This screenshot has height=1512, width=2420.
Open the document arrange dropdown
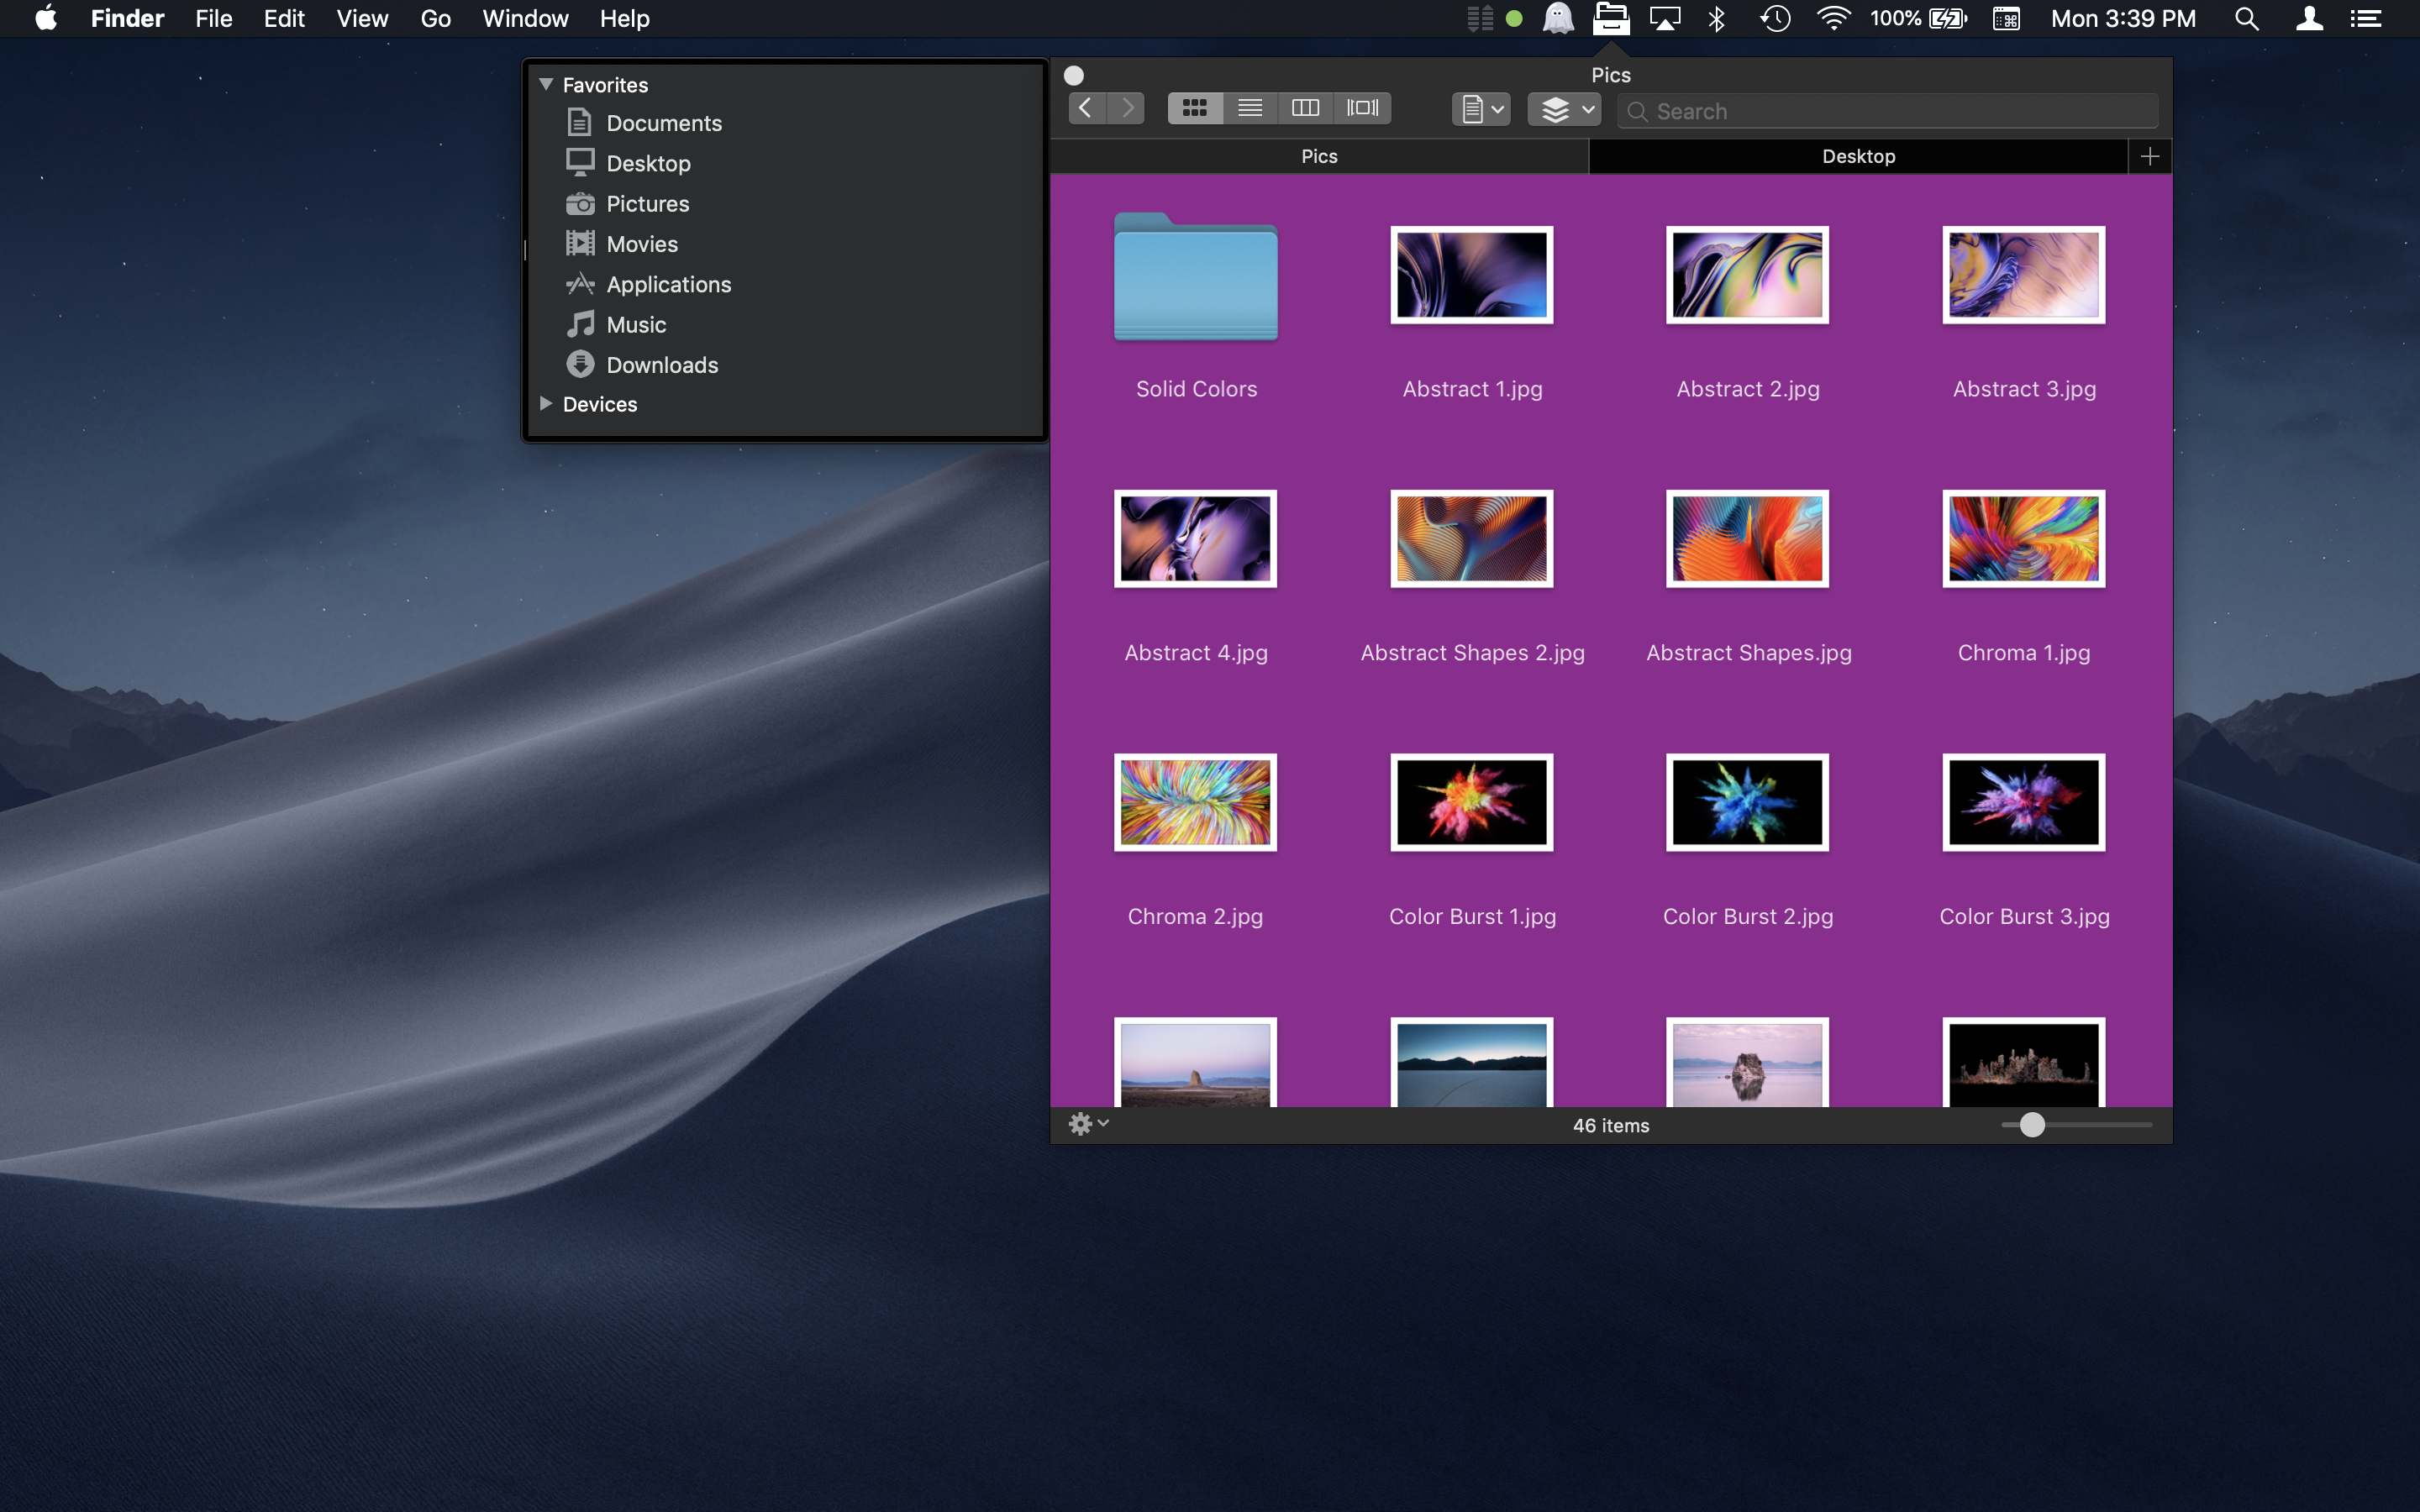pyautogui.click(x=1481, y=109)
